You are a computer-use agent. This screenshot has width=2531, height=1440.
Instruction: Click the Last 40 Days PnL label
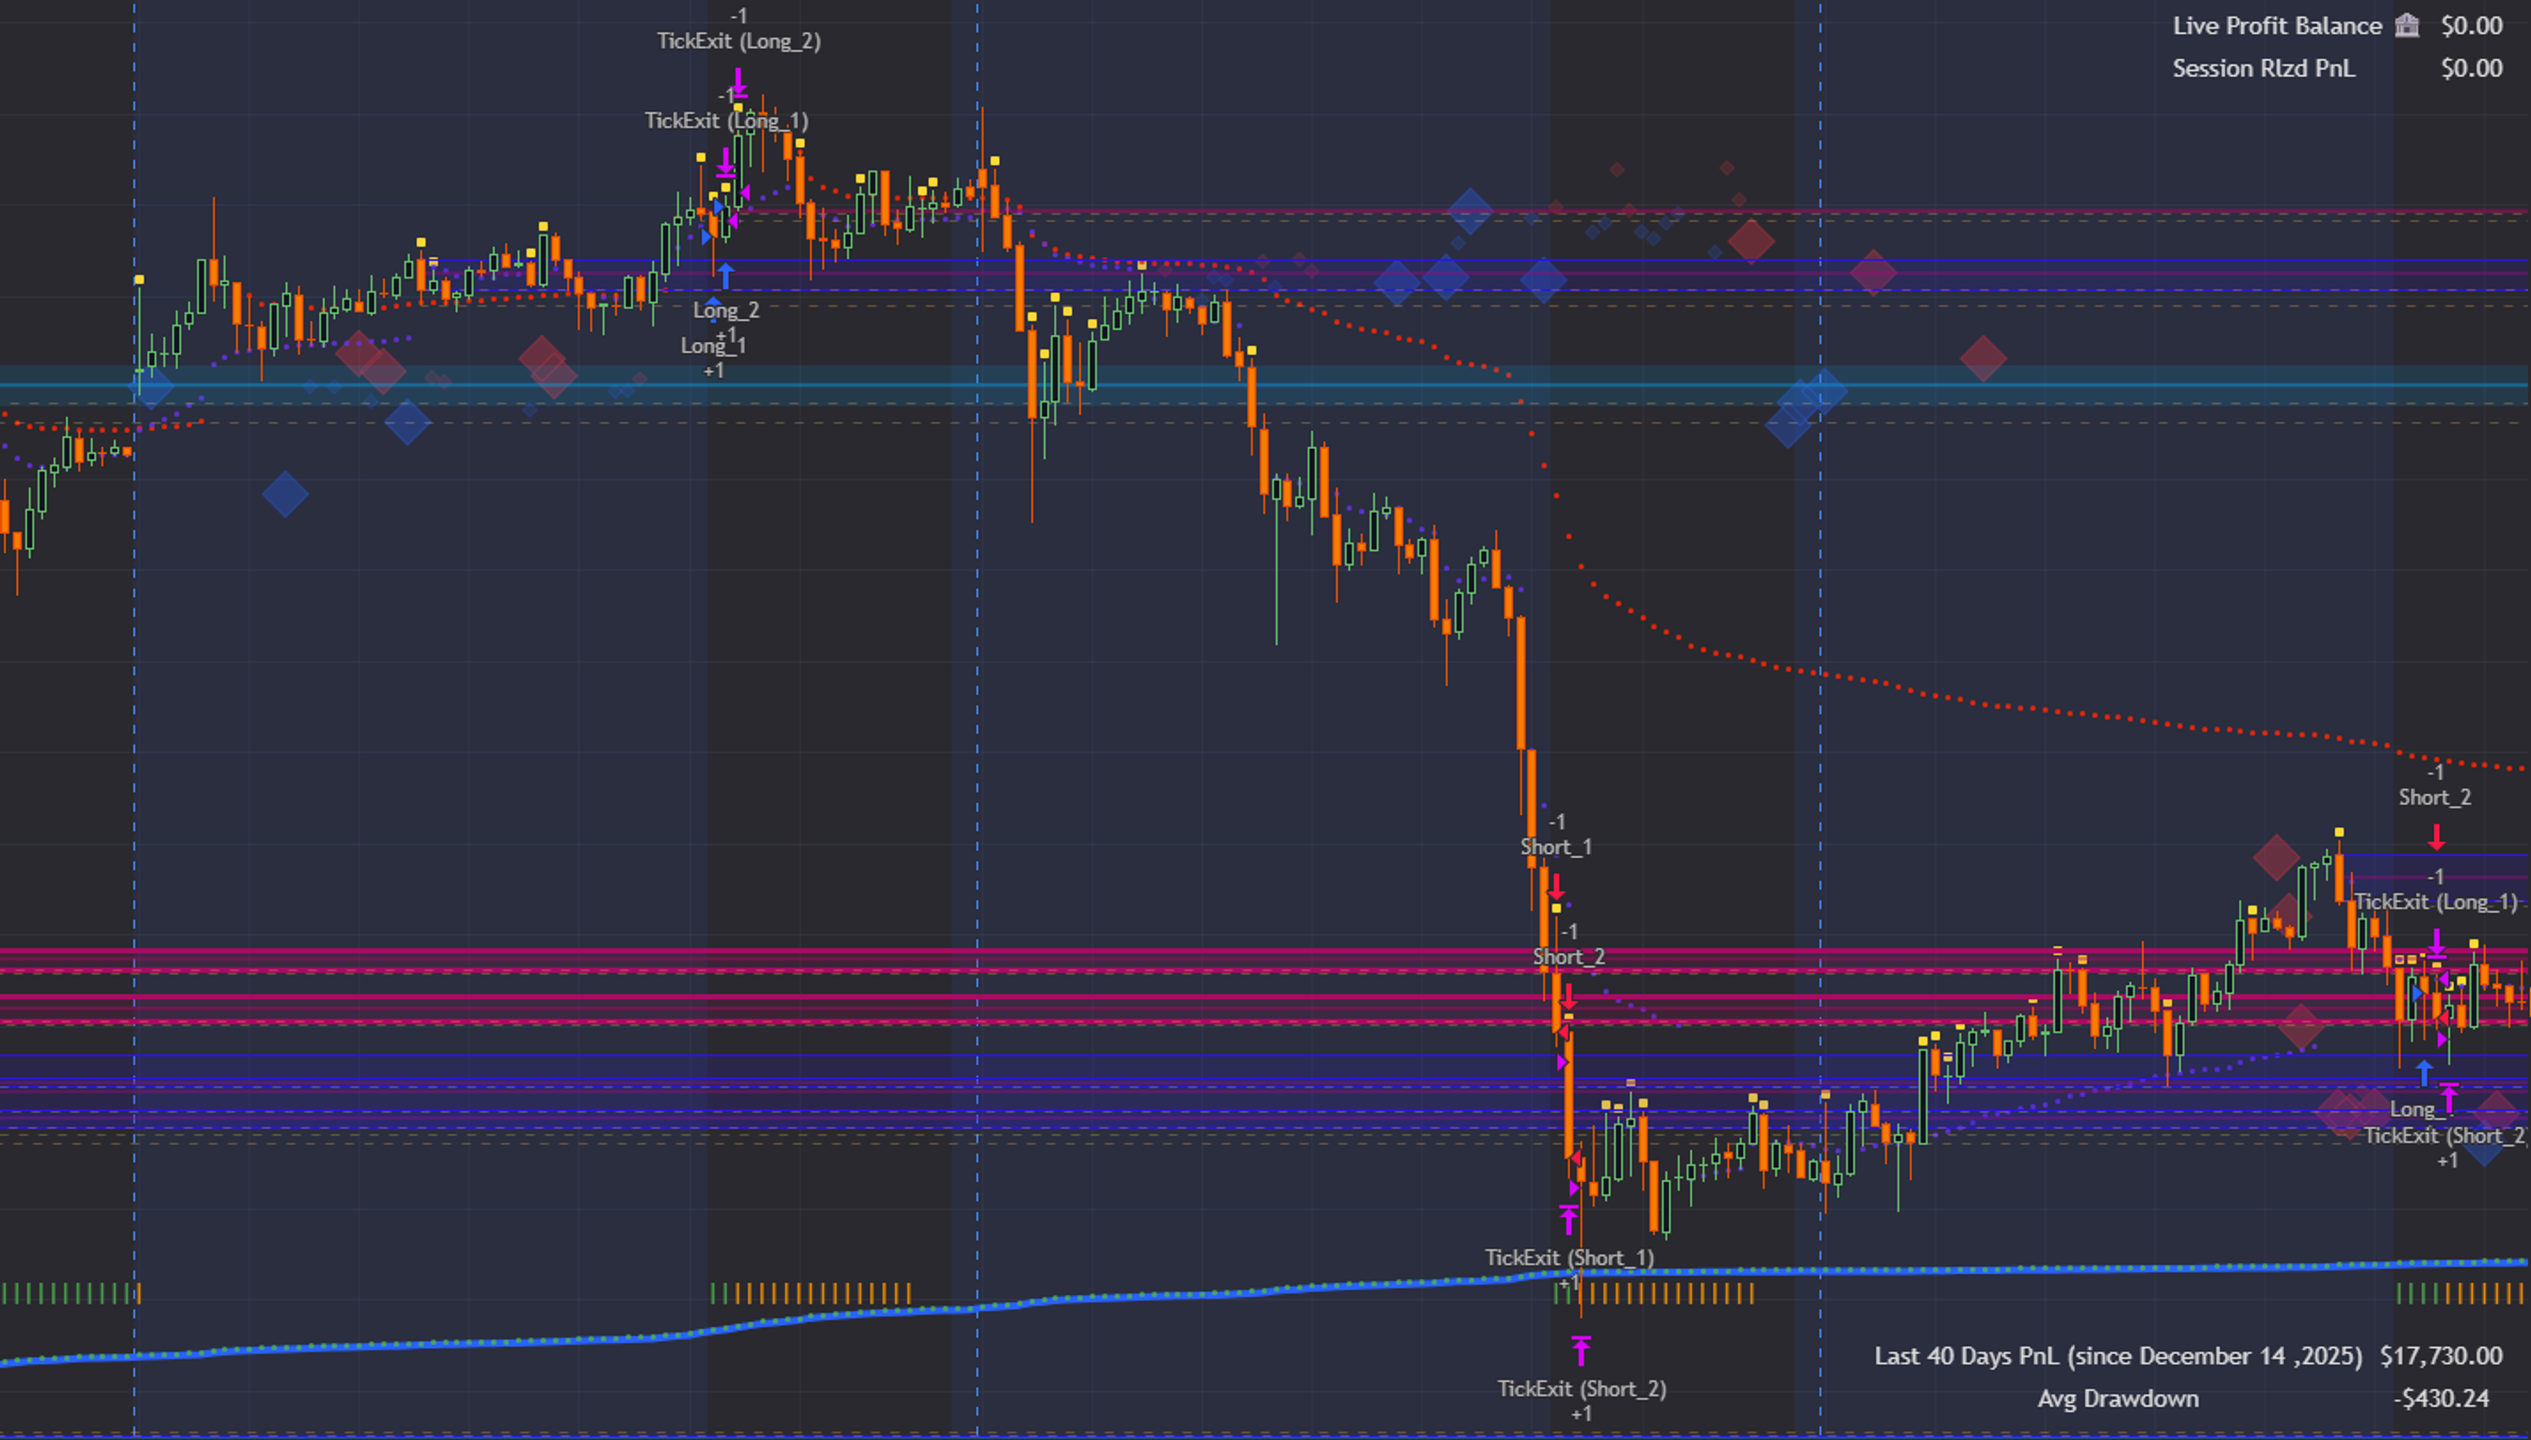click(x=2118, y=1356)
